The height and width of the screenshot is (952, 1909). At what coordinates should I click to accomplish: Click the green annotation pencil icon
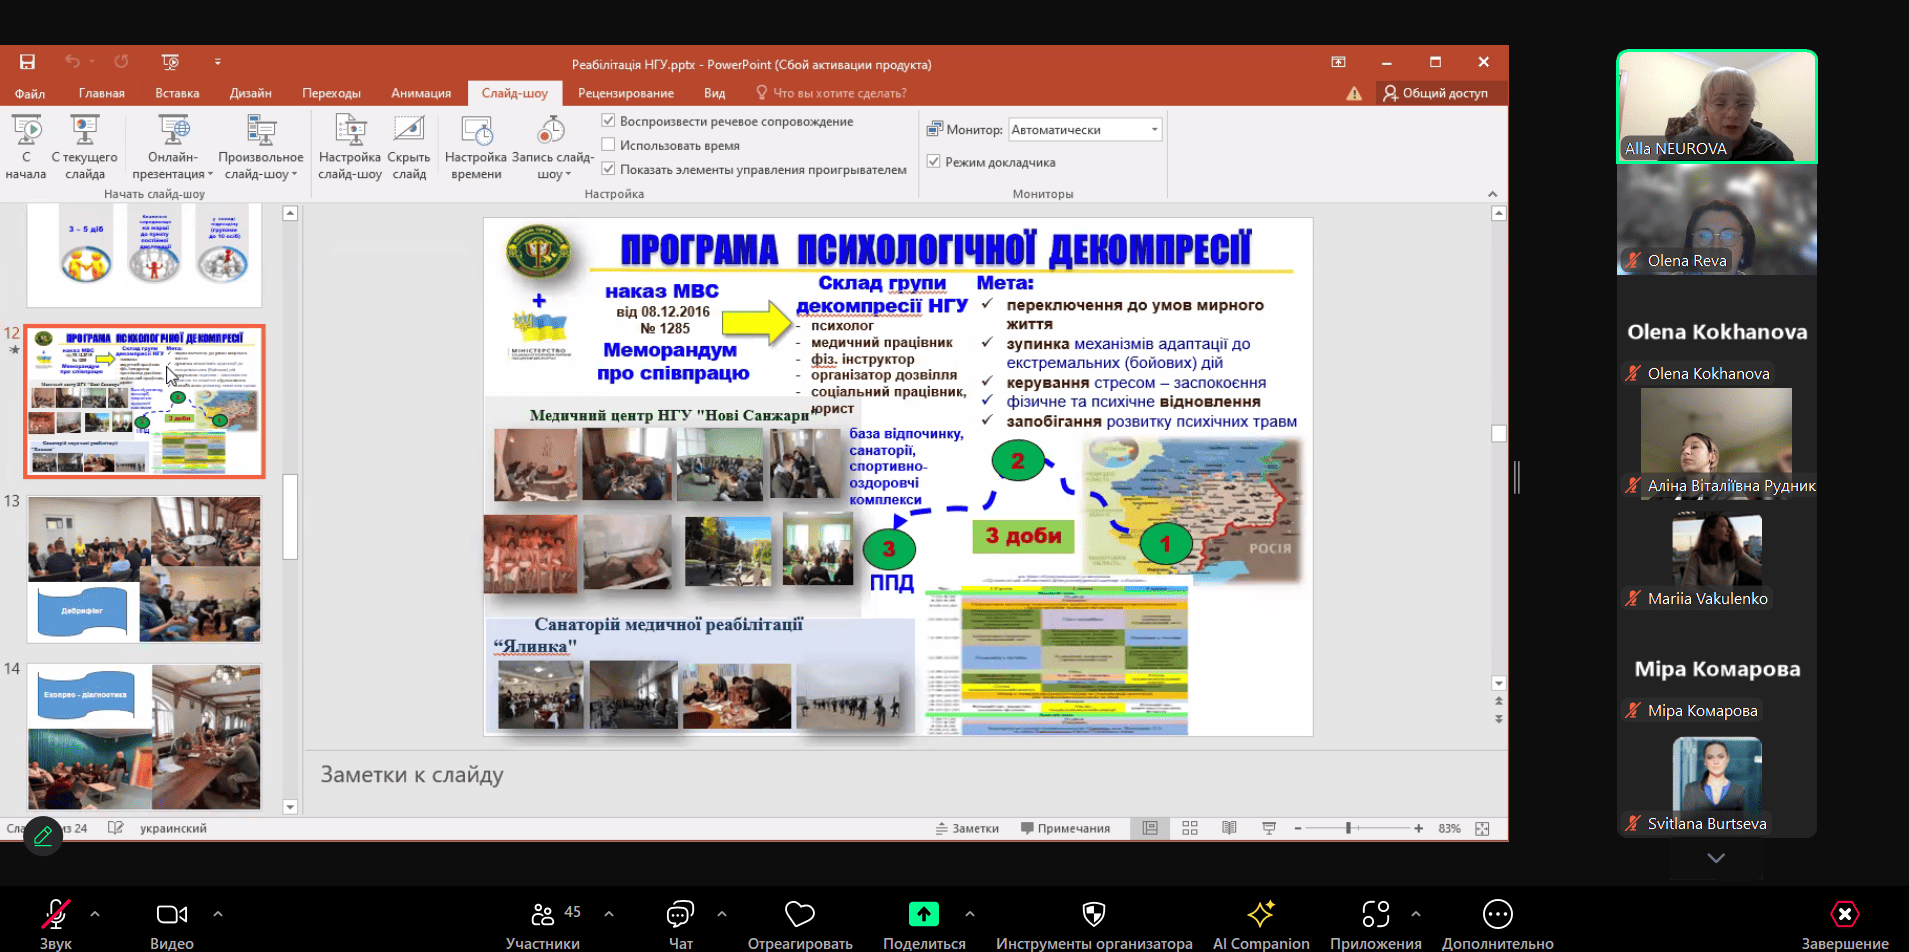click(x=43, y=836)
